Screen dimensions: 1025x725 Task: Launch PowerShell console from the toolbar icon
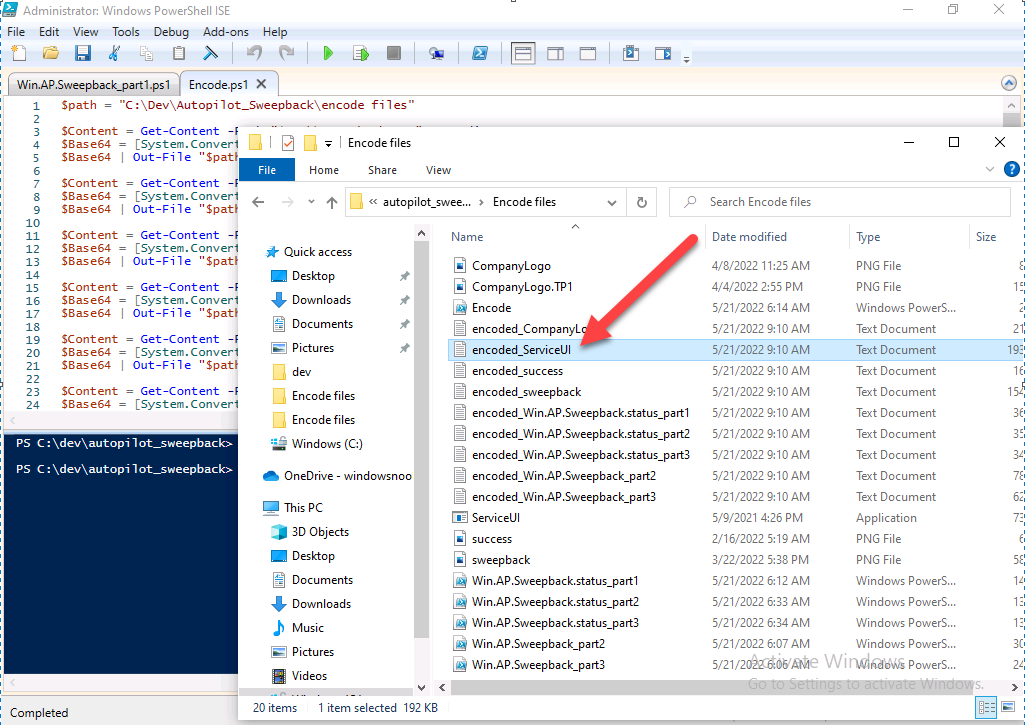click(x=480, y=53)
